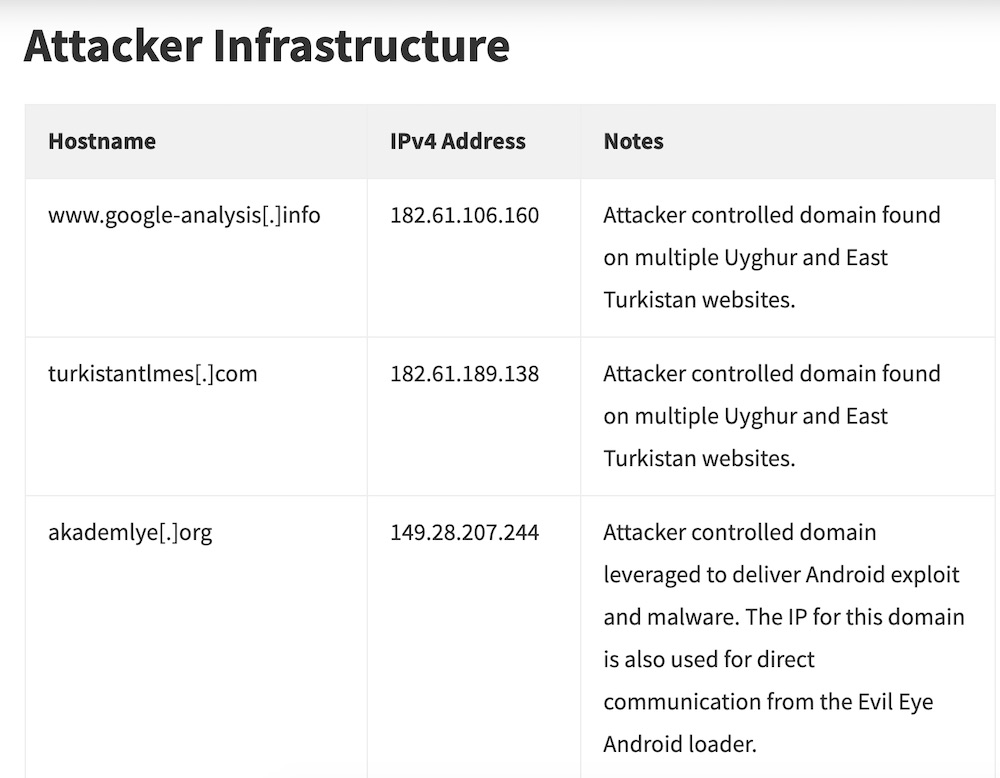Click the google-analysis row notes text

click(x=772, y=258)
